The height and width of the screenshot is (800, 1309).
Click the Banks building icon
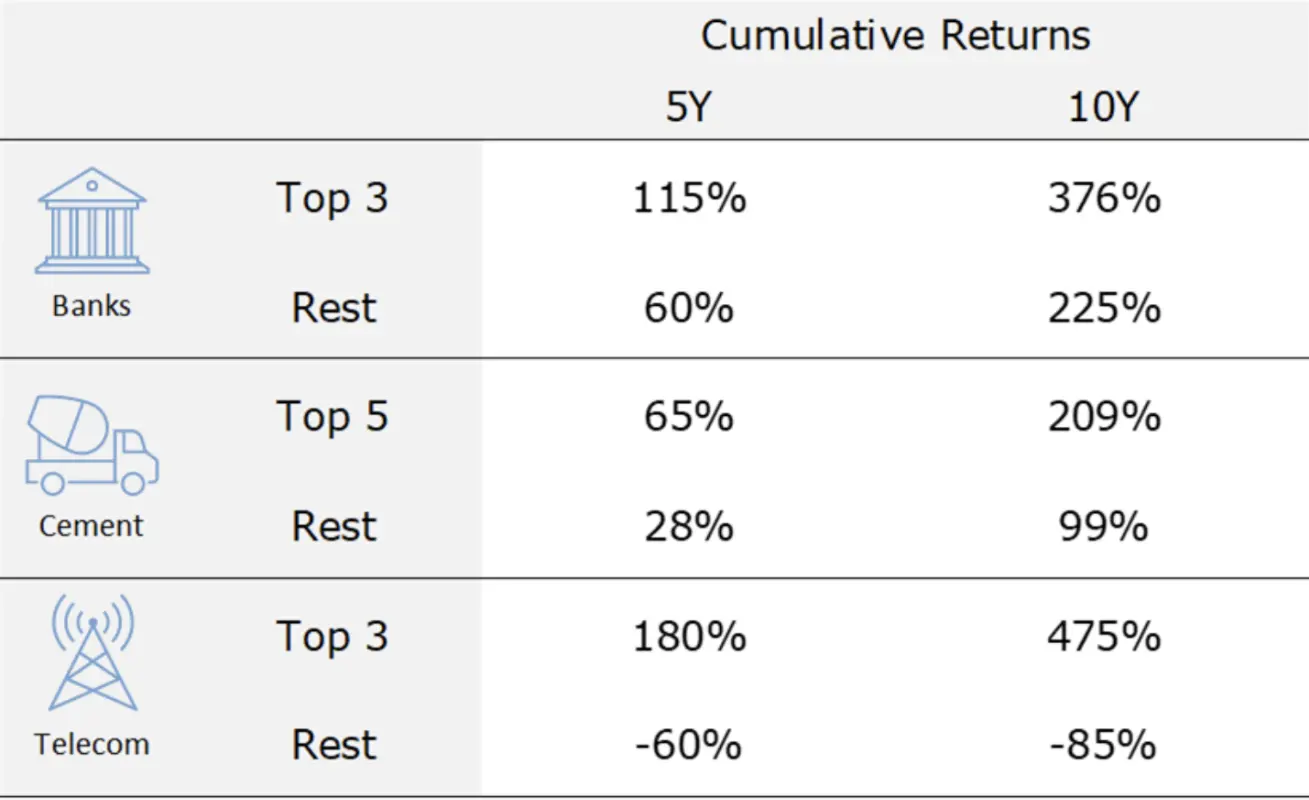coord(92,220)
